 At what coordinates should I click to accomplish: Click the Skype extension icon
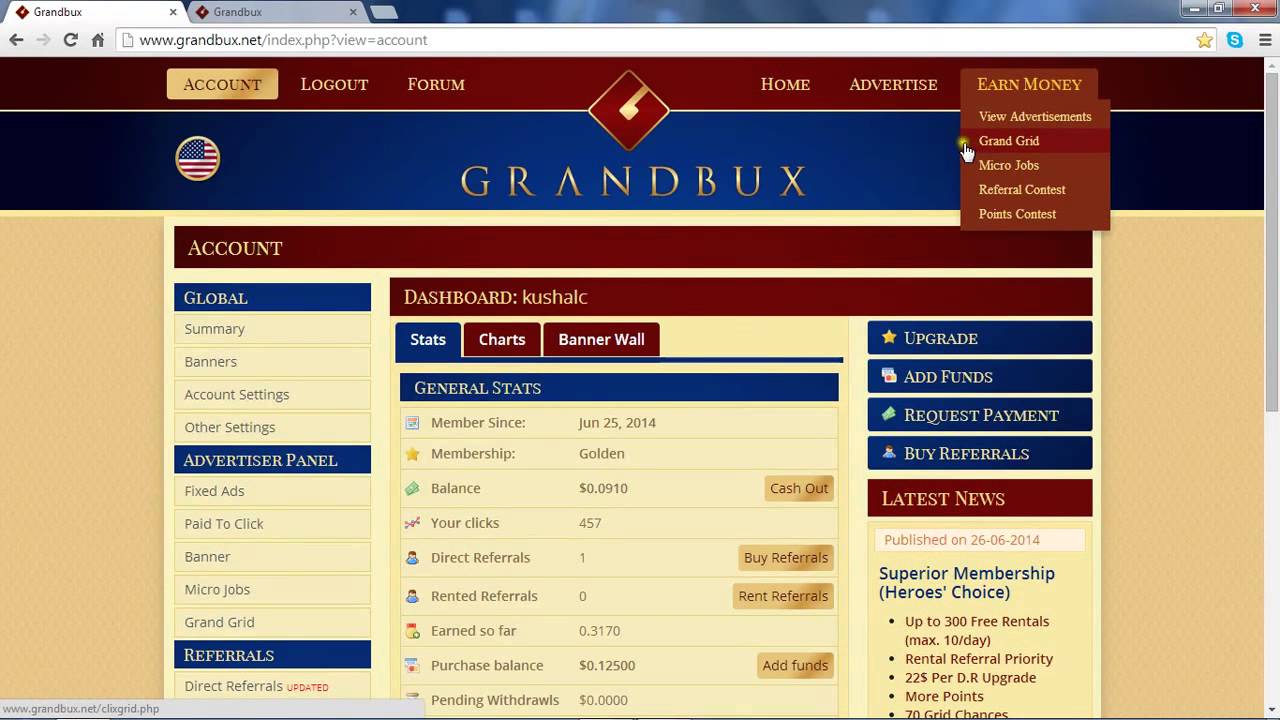(1235, 40)
